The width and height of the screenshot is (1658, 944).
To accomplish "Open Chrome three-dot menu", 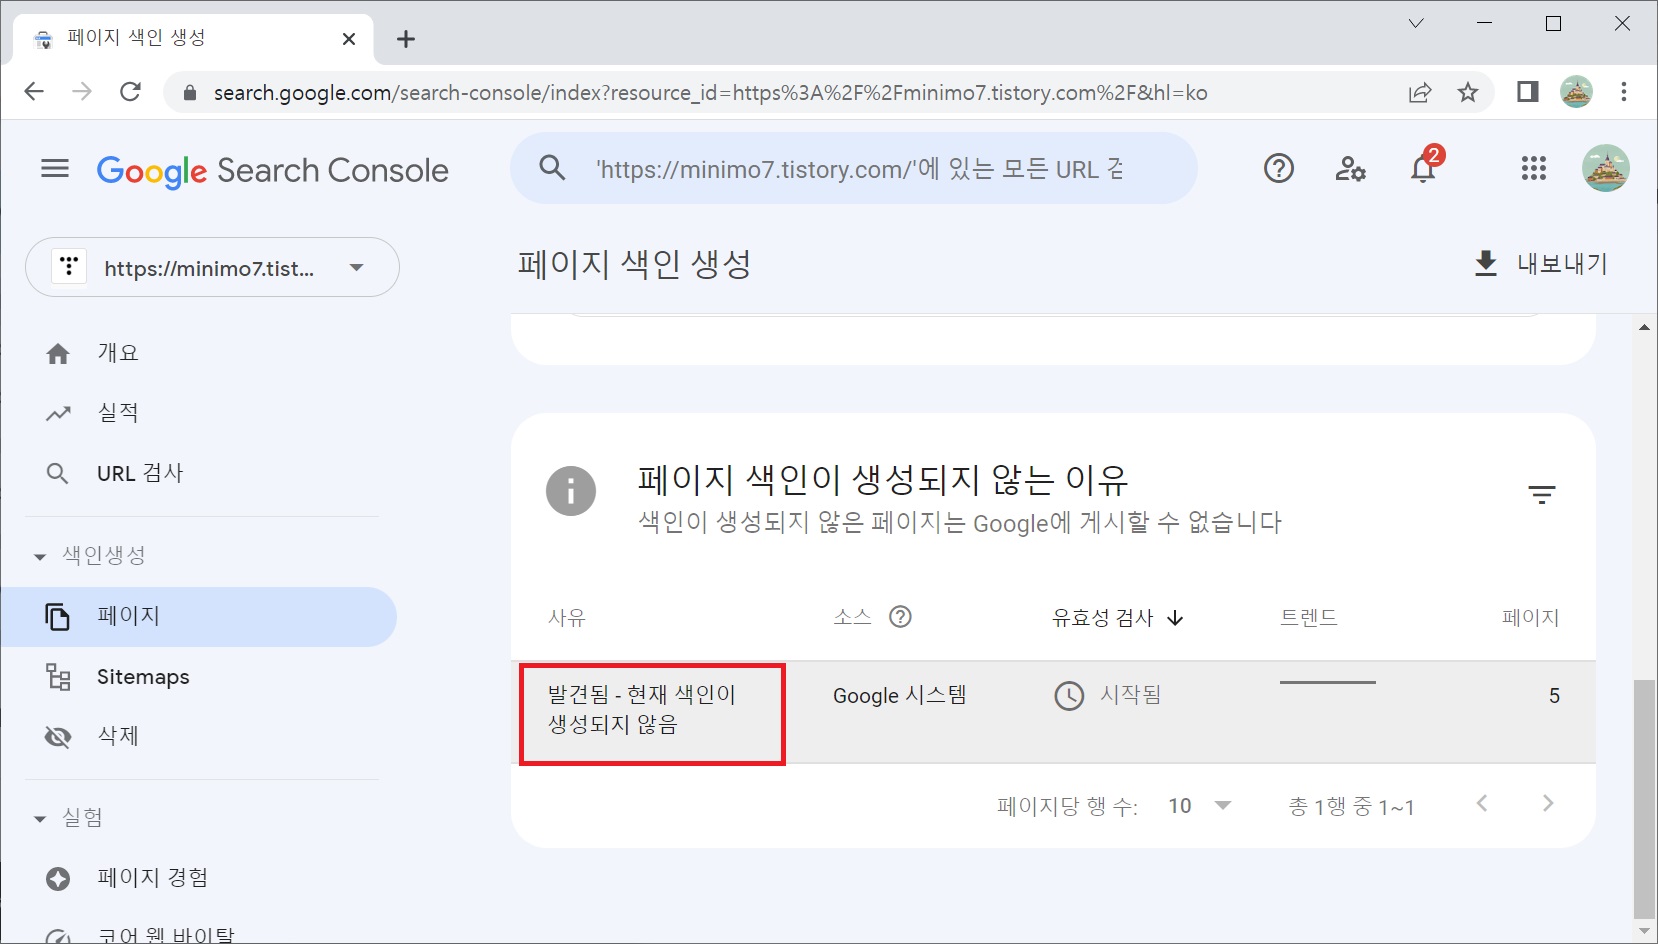I will (1624, 92).
